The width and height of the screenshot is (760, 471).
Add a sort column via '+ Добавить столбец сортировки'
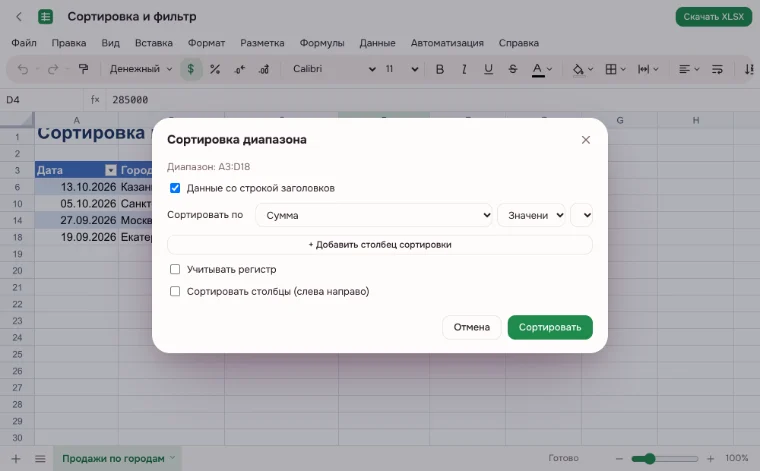tap(380, 245)
